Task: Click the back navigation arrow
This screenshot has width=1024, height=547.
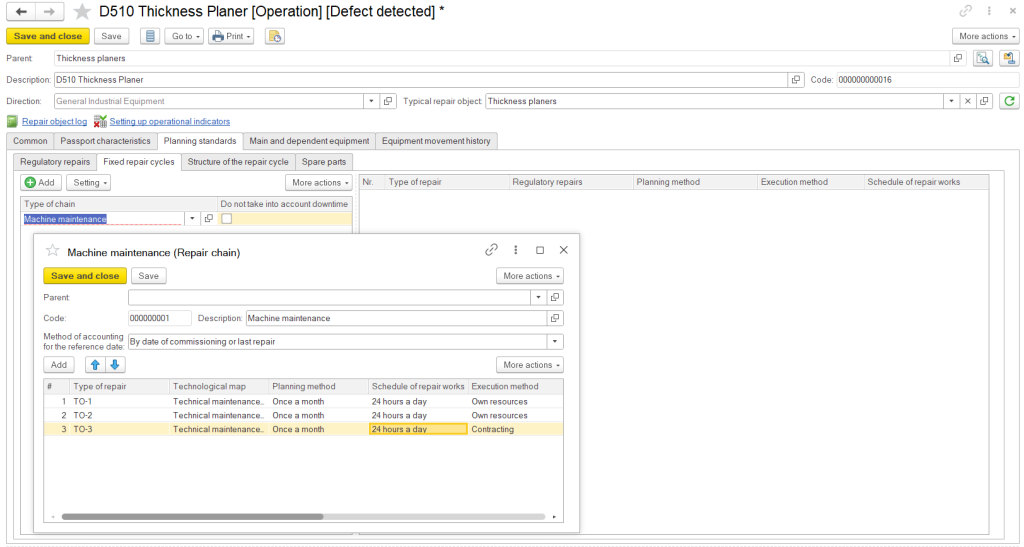Action: [x=21, y=11]
